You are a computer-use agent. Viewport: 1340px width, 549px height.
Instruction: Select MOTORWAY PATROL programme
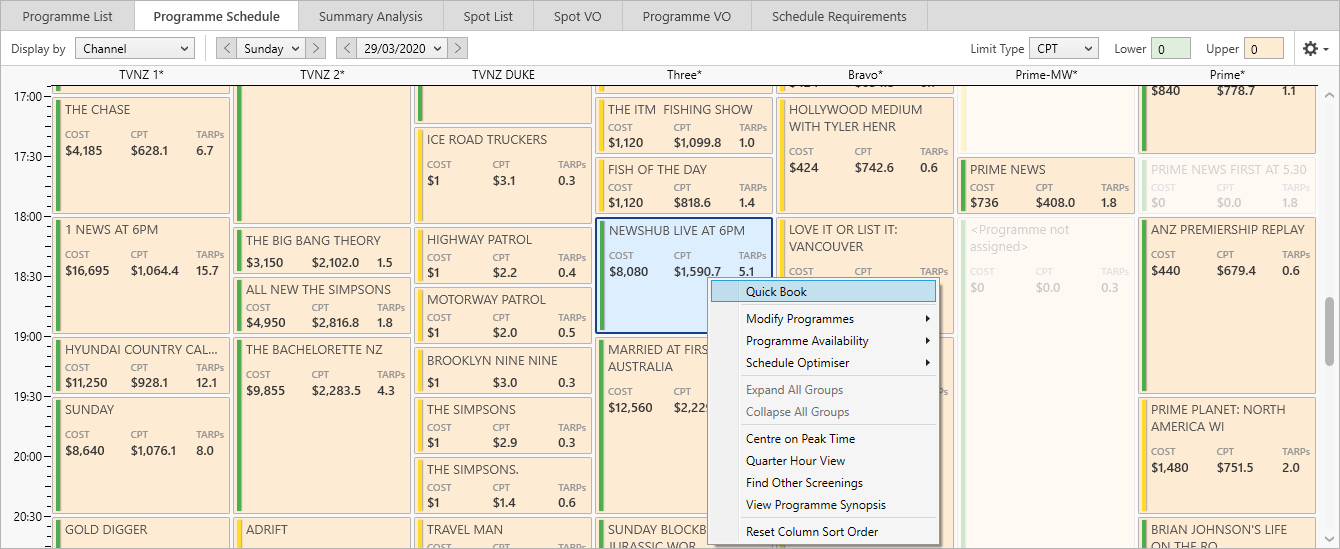tap(503, 315)
